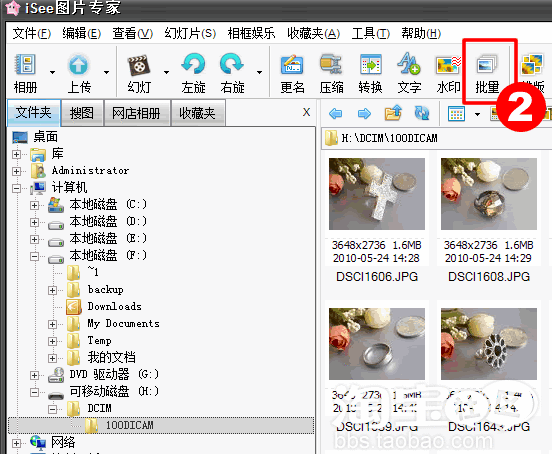Select thumbnail DSCI1606.JPG
This screenshot has width=552, height=454.
pos(377,194)
